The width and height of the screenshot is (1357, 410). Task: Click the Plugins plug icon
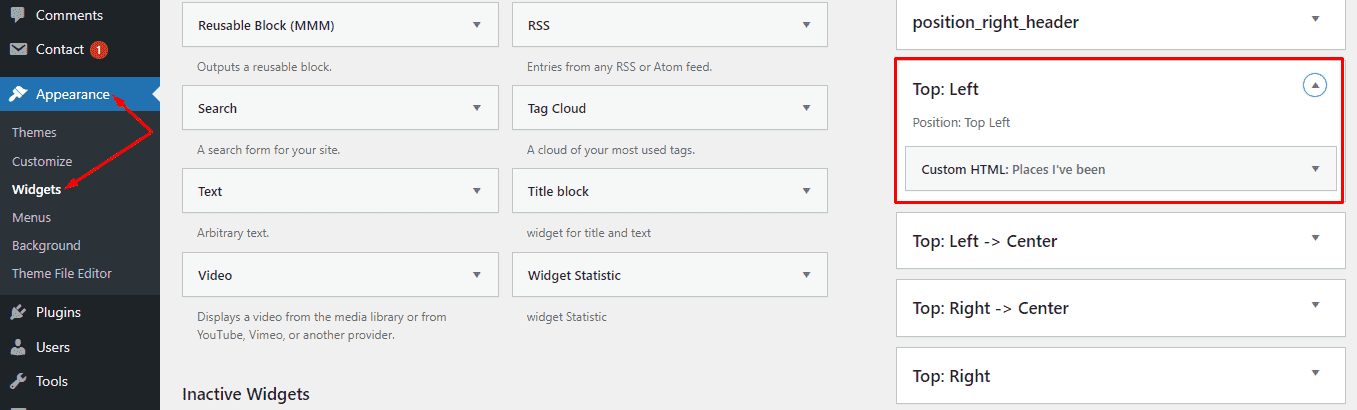pos(18,312)
